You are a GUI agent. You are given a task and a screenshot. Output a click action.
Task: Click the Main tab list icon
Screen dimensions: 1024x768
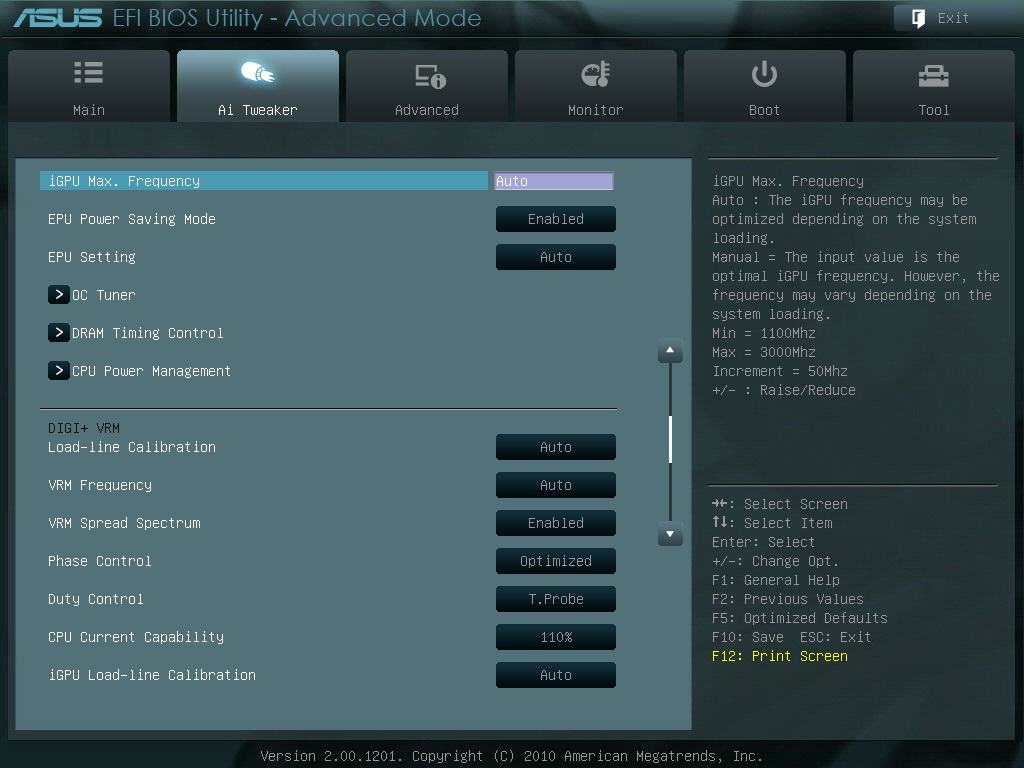click(x=89, y=72)
